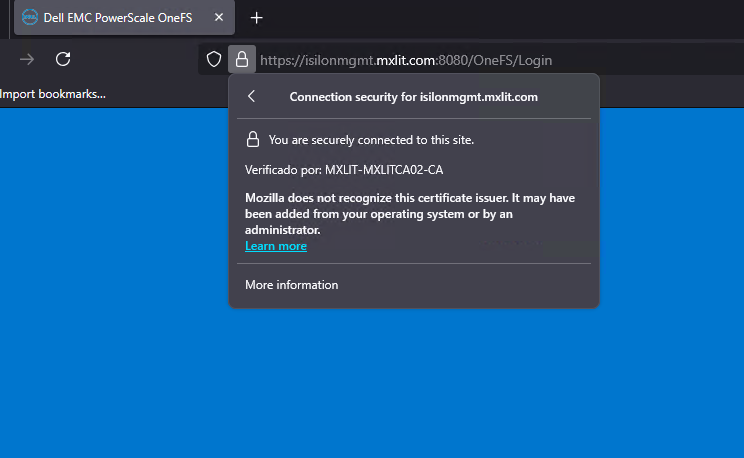Open More information in the security panel
Viewport: 744px width, 458px height.
[292, 285]
